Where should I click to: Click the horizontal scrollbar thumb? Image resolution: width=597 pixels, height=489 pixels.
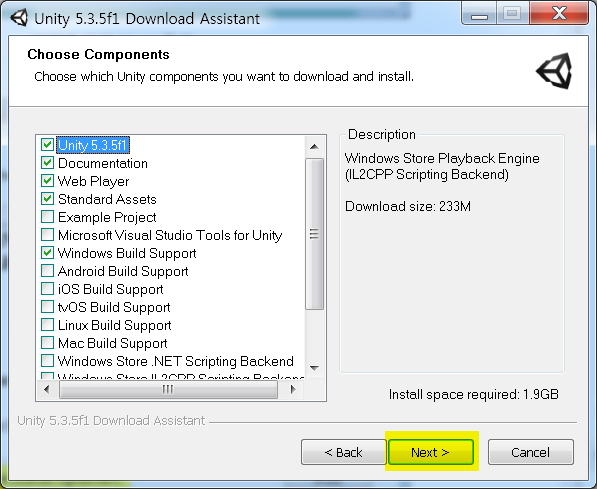[x=168, y=389]
